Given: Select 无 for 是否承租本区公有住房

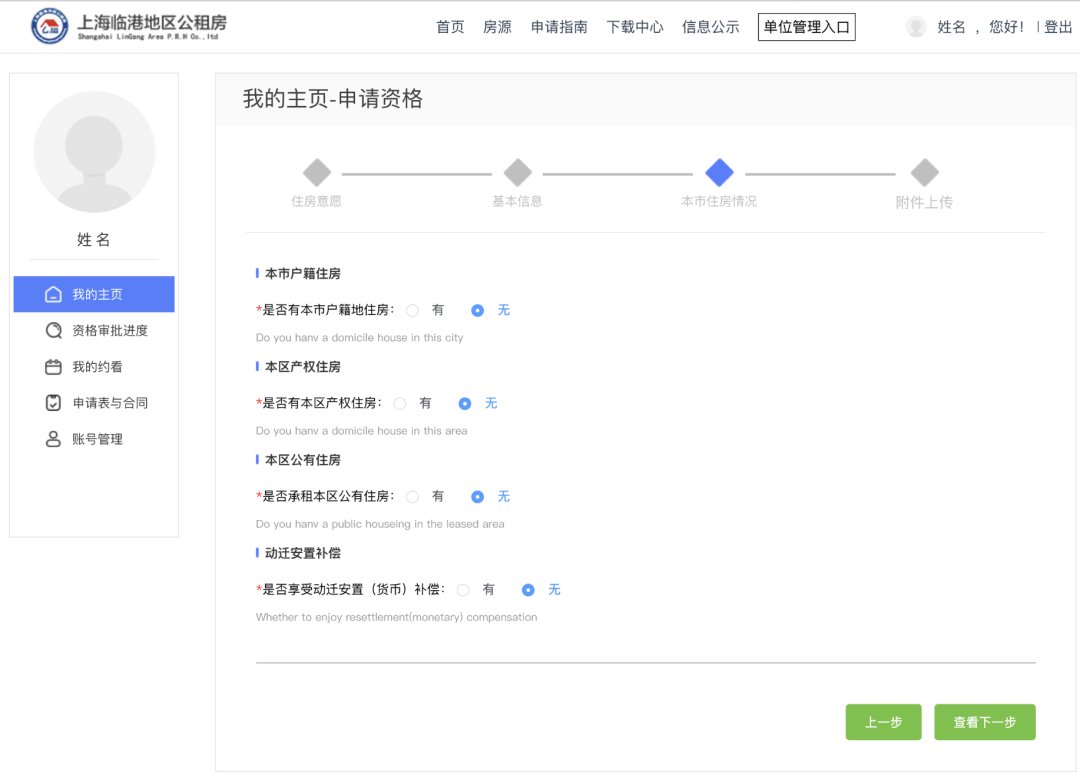Looking at the screenshot, I should (x=478, y=497).
